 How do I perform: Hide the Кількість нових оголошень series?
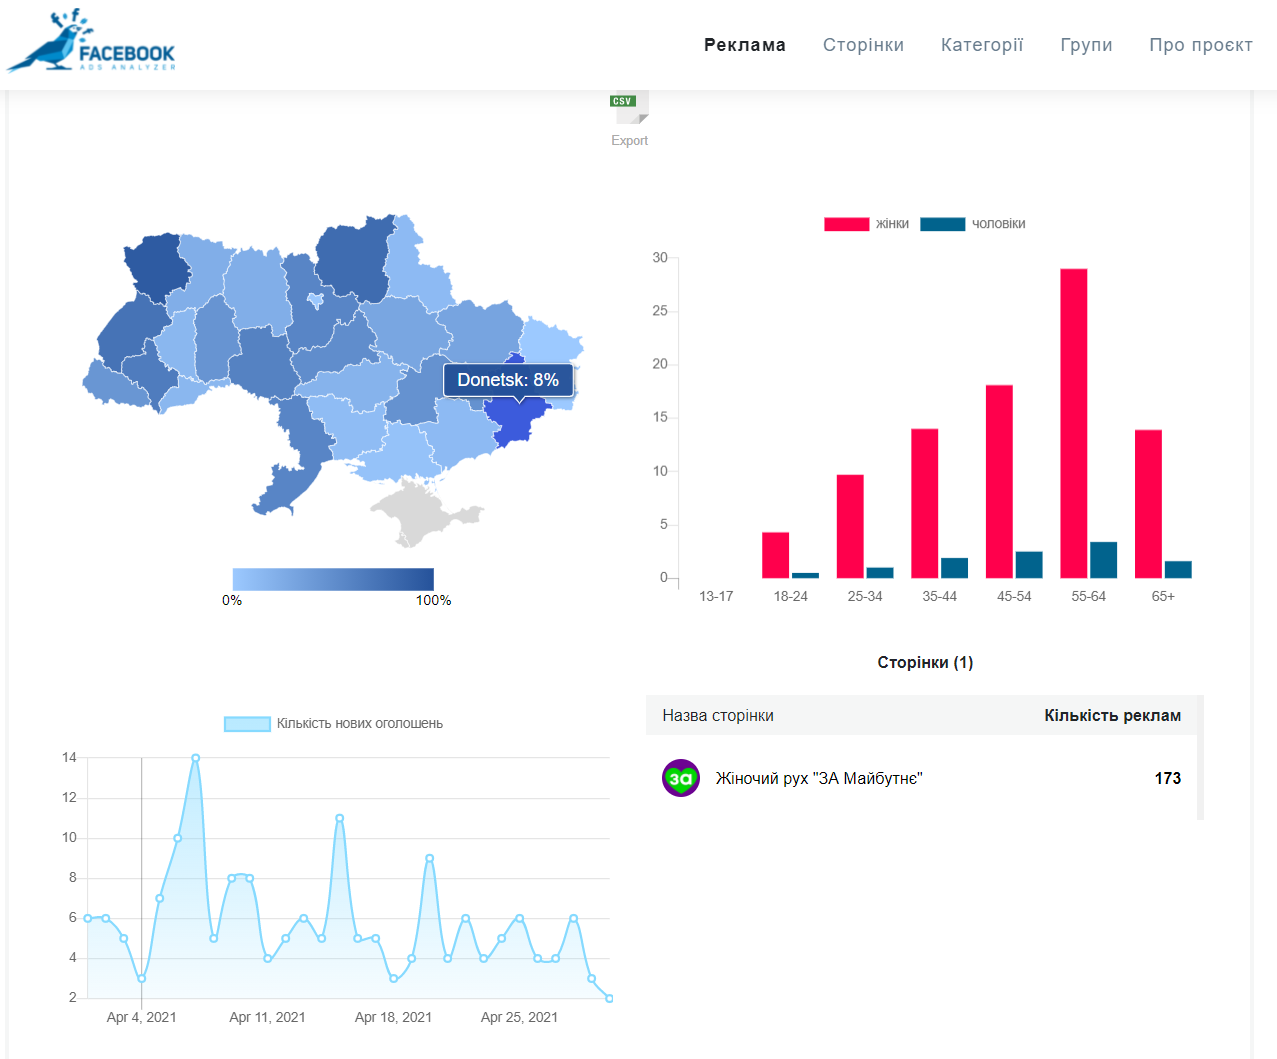click(333, 723)
